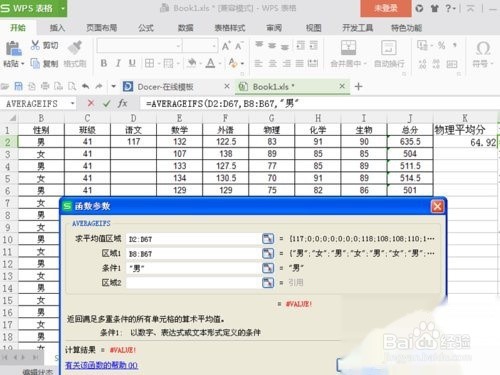Click the Redo arrow
500x375 pixels.
pyautogui.click(x=99, y=87)
